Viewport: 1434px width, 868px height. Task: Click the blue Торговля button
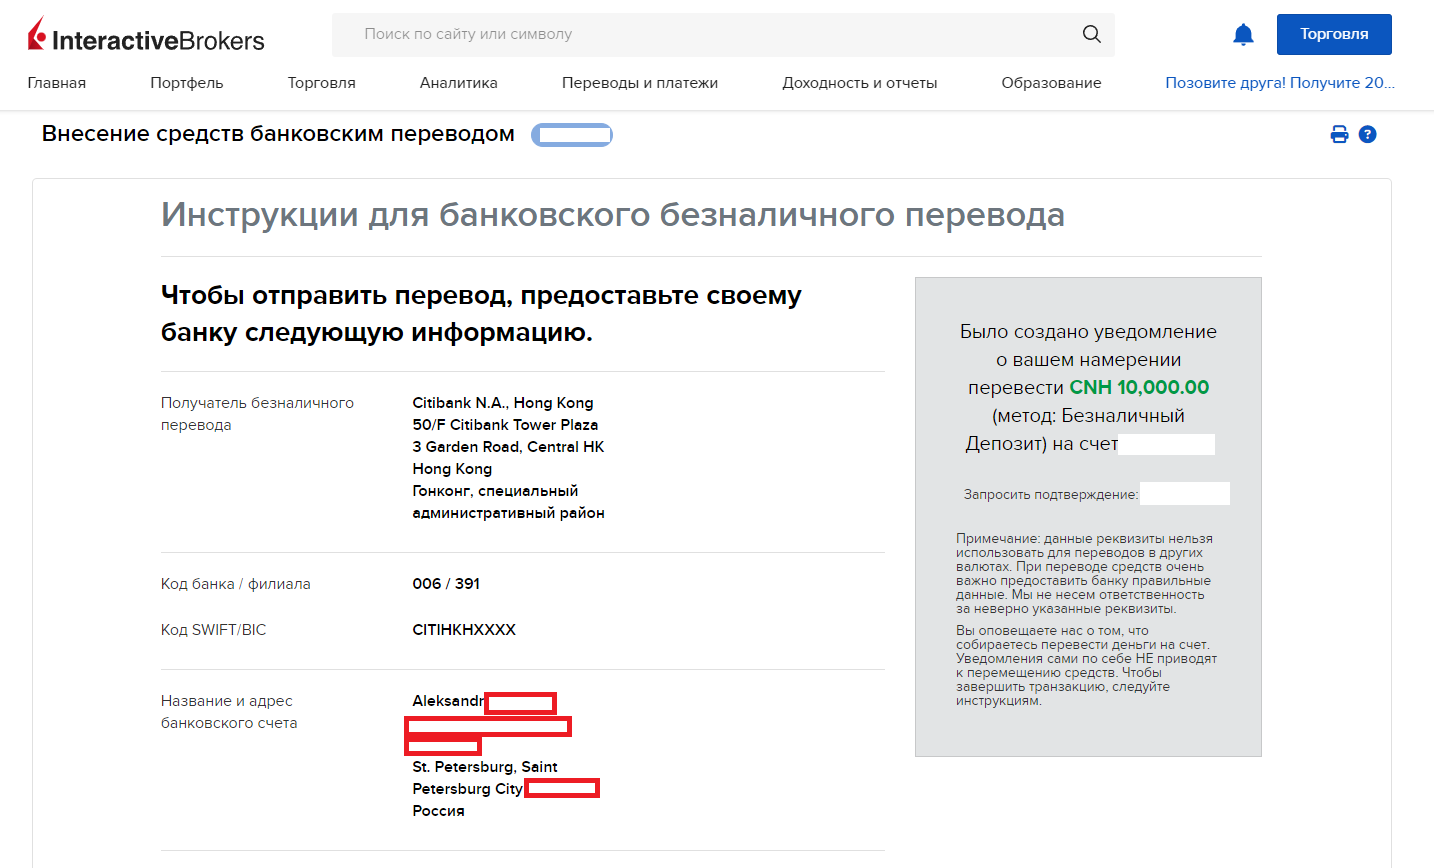(x=1334, y=34)
